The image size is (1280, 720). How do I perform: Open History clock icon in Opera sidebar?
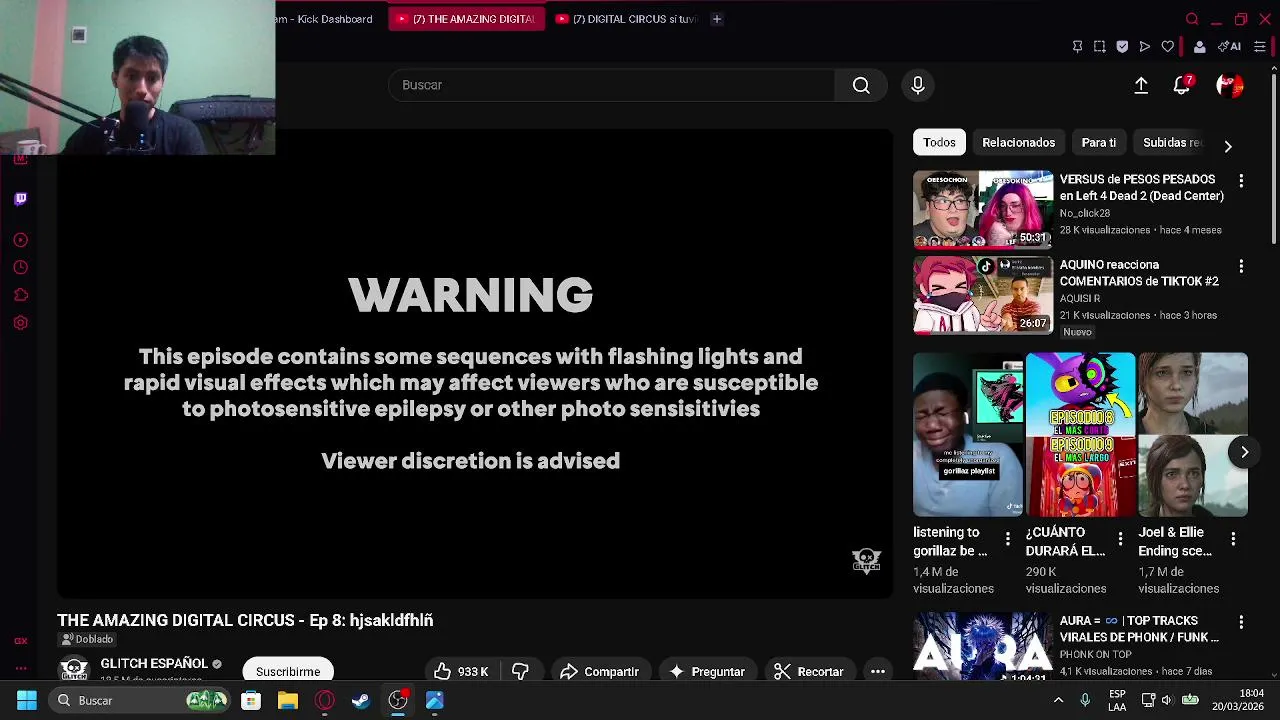tap(20, 267)
